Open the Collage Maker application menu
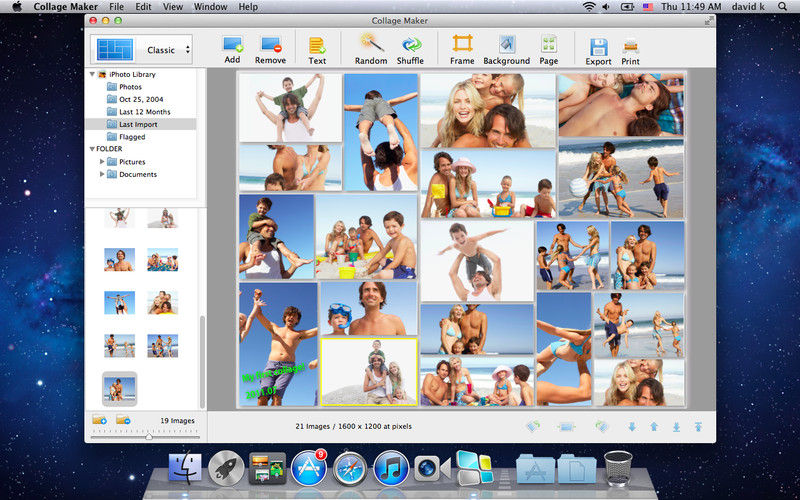Screen dimensions: 800x500 (66, 7)
